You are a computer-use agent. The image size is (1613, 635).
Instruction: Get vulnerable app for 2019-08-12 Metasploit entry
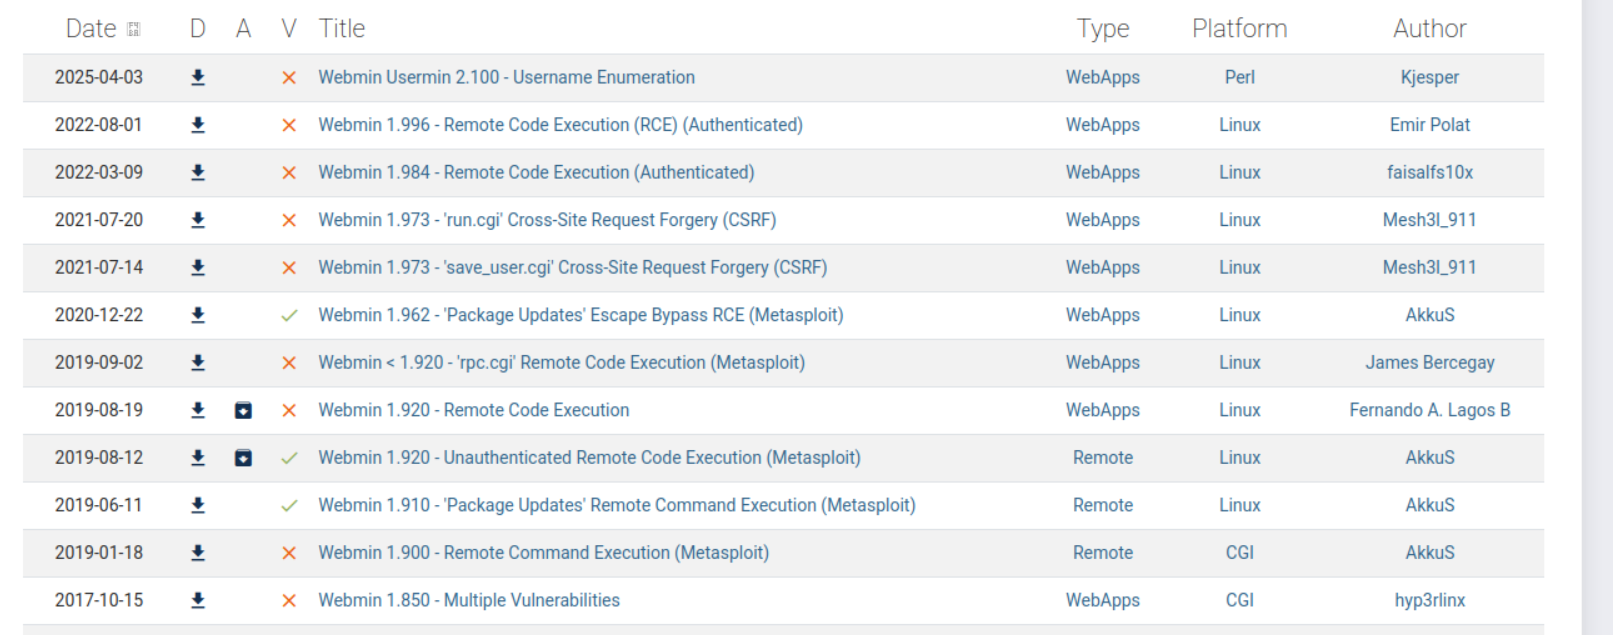click(243, 458)
